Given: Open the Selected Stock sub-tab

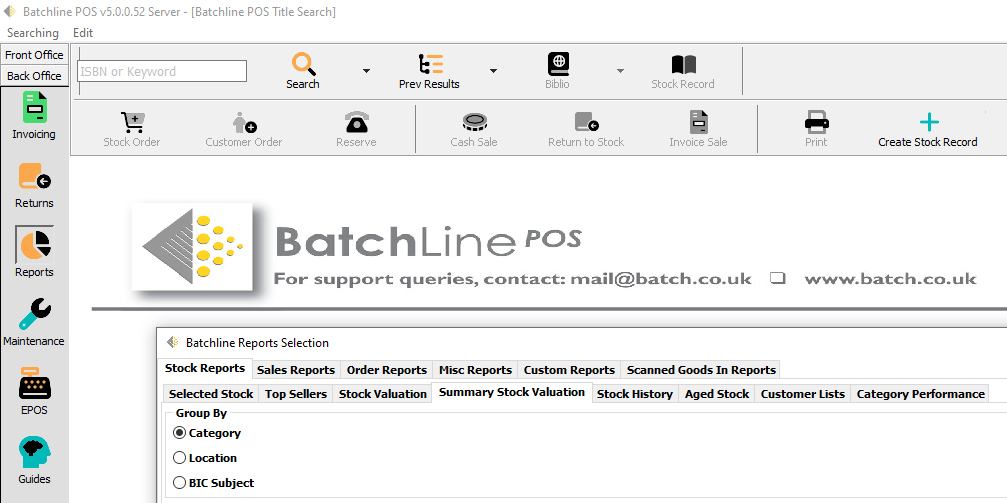Looking at the screenshot, I should click(211, 394).
